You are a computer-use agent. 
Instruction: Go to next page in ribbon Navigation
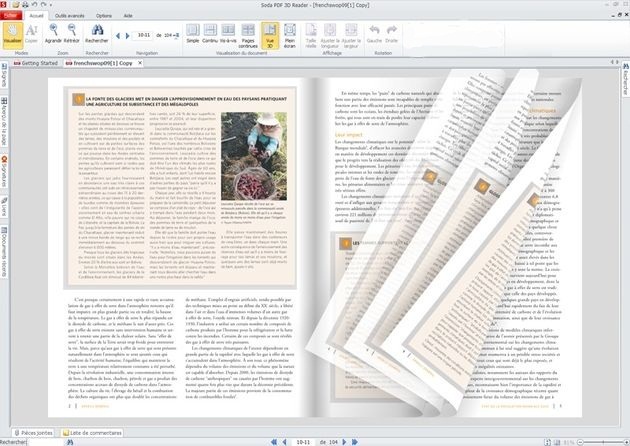127,36
